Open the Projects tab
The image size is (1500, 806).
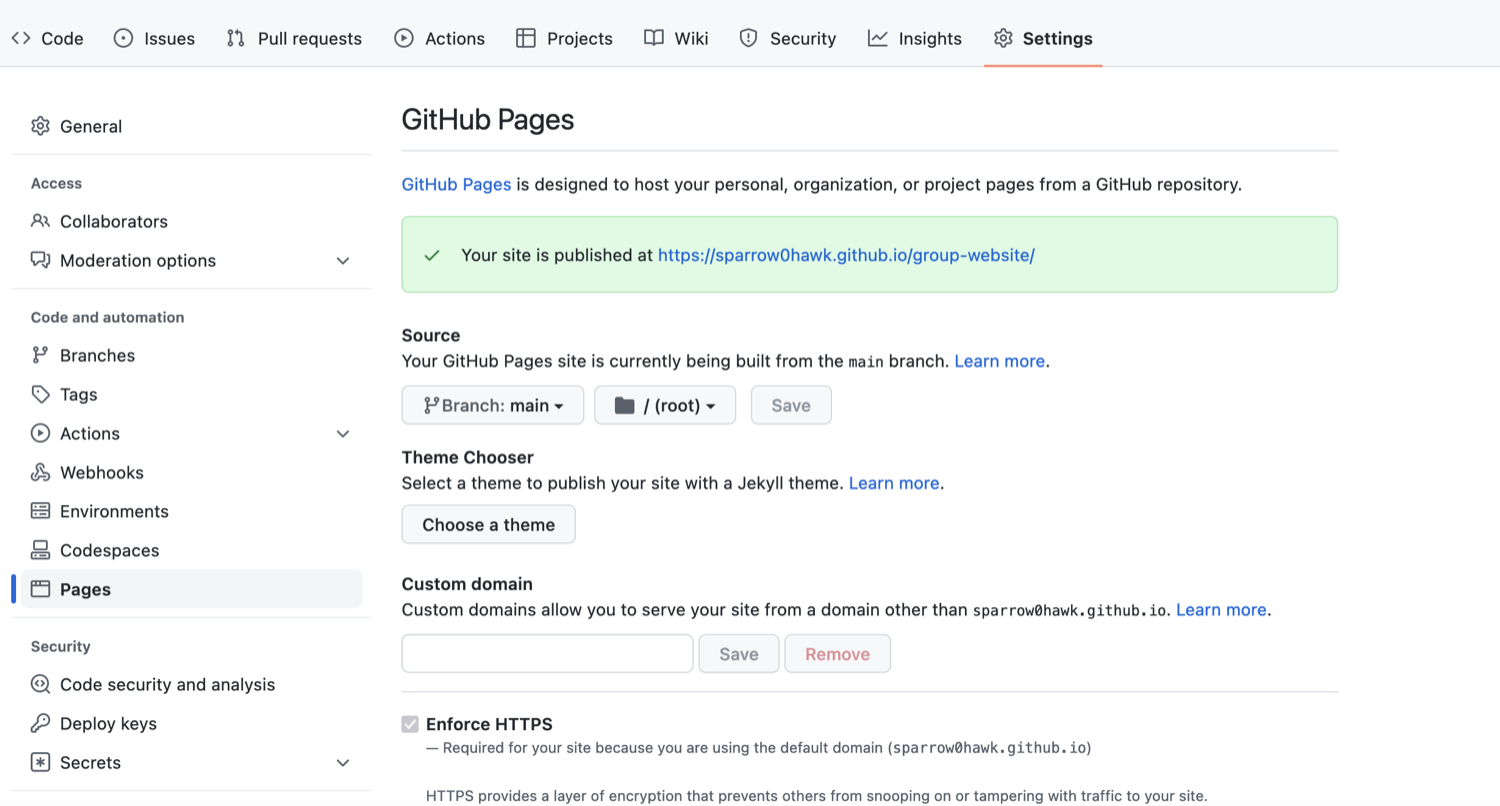click(x=564, y=38)
